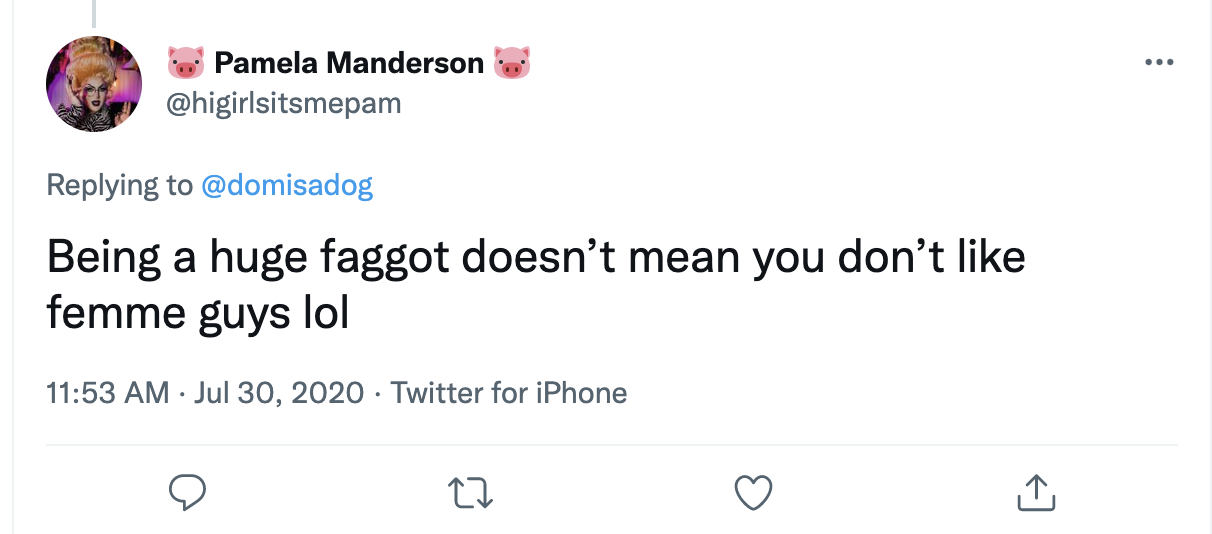Open the three-dot more options menu
The image size is (1212, 534).
(x=1159, y=63)
